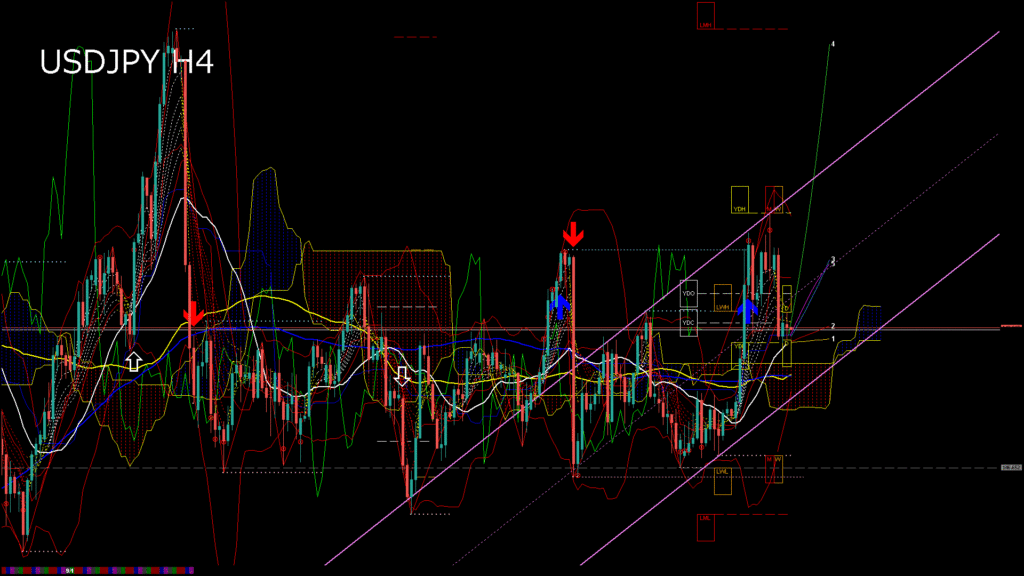The image size is (1024, 576).
Task: Click the wave label 1 near price line
Action: coord(834,339)
